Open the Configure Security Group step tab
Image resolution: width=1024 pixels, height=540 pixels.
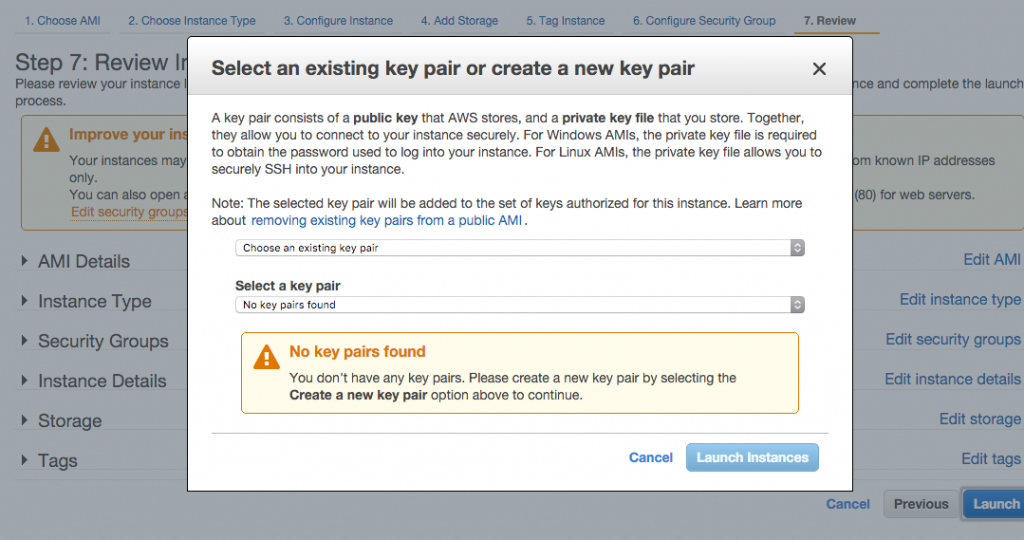tap(704, 21)
